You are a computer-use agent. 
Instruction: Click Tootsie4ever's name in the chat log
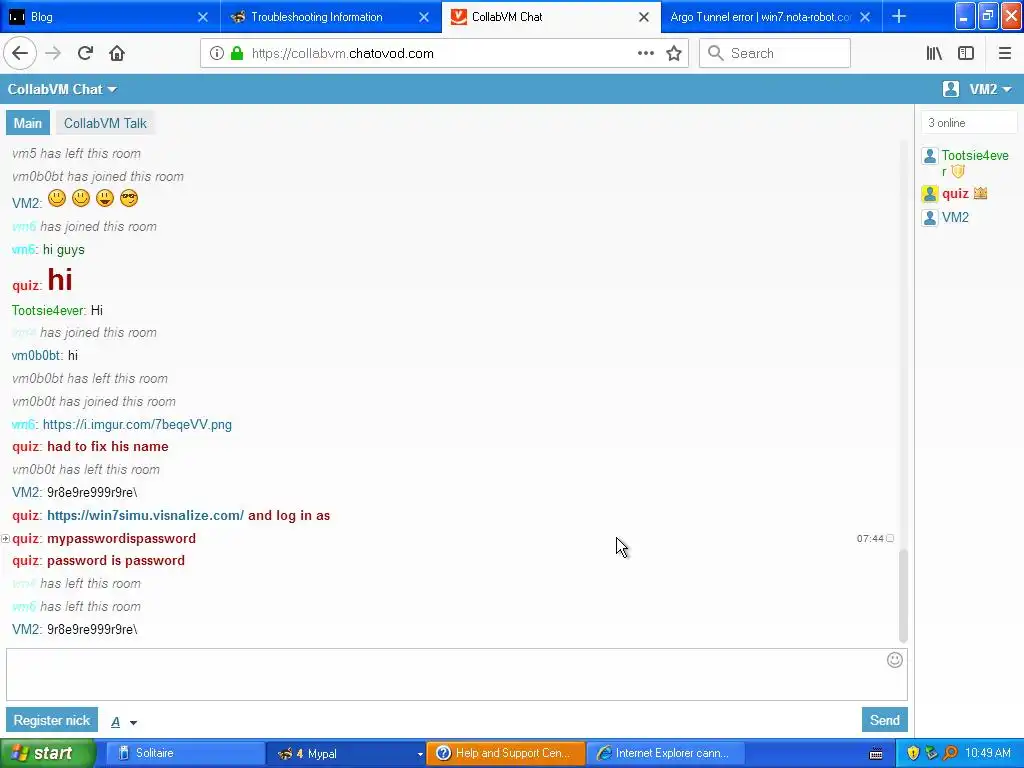click(x=48, y=310)
